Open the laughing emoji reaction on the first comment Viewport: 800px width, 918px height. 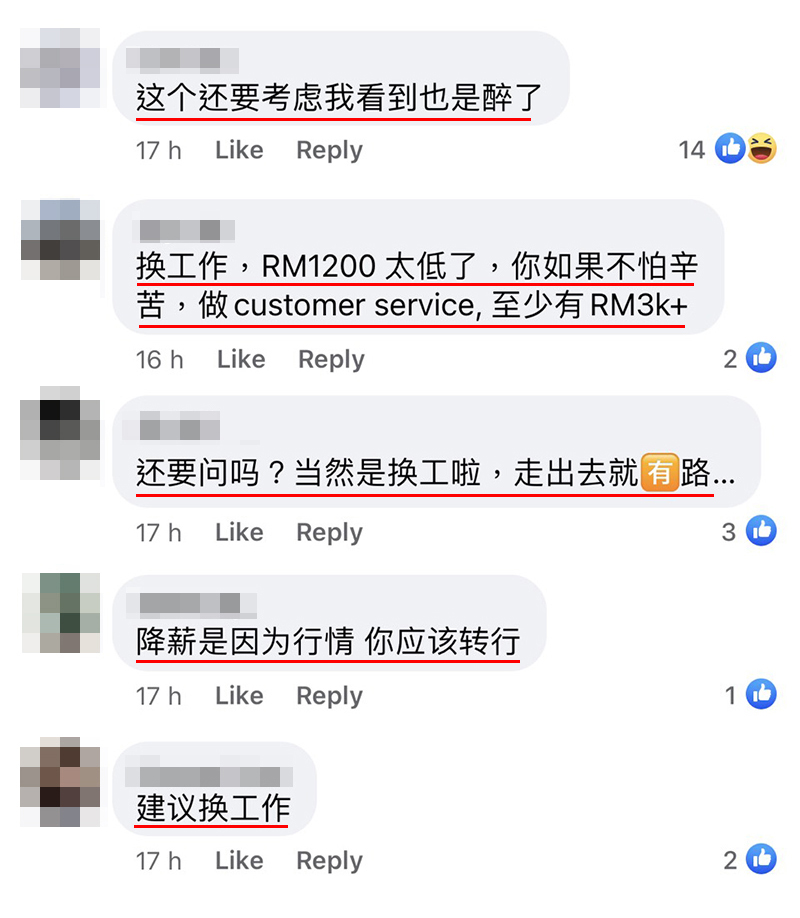(x=762, y=148)
